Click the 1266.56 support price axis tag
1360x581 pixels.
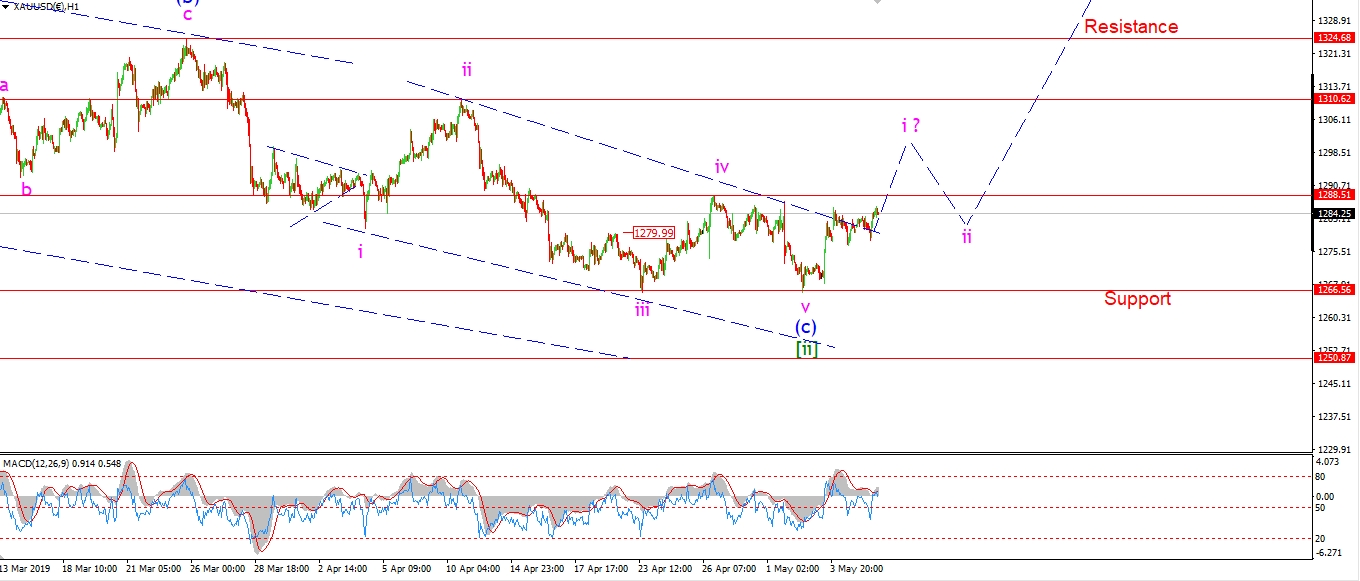pyautogui.click(x=1333, y=290)
